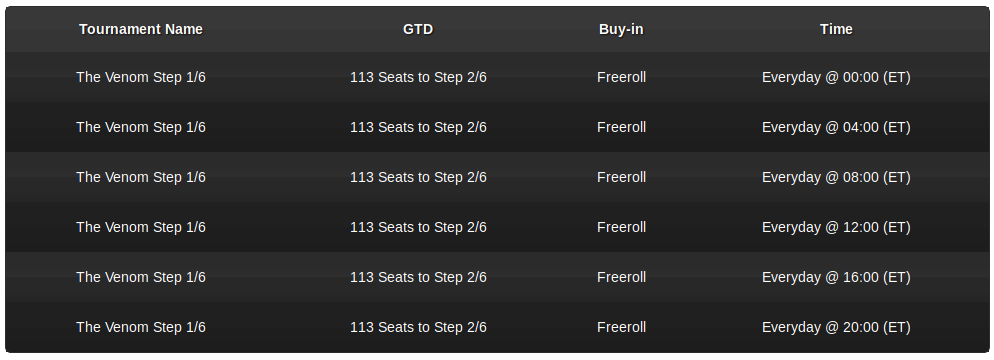The image size is (994, 360).
Task: Click the Tournament Name column header
Action: [141, 29]
